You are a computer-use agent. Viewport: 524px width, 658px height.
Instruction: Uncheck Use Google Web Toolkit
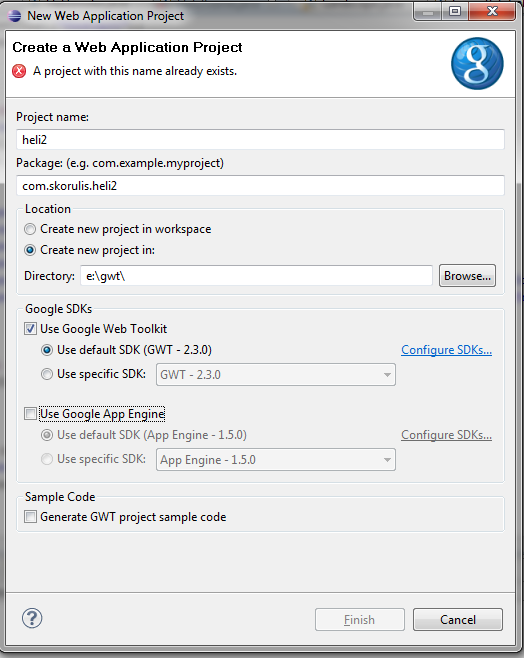click(30, 329)
